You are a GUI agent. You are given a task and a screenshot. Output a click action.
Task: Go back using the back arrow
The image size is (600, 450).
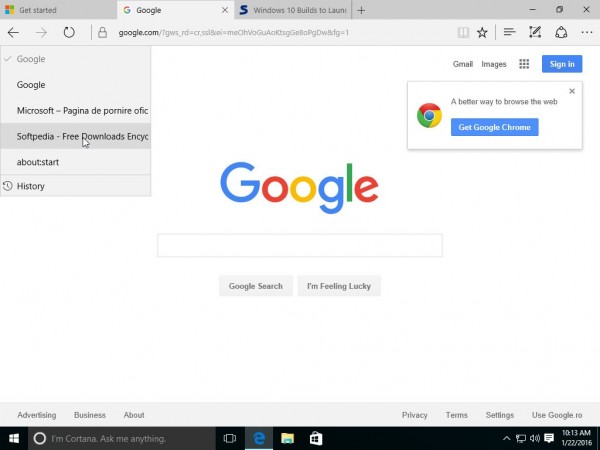click(13, 33)
